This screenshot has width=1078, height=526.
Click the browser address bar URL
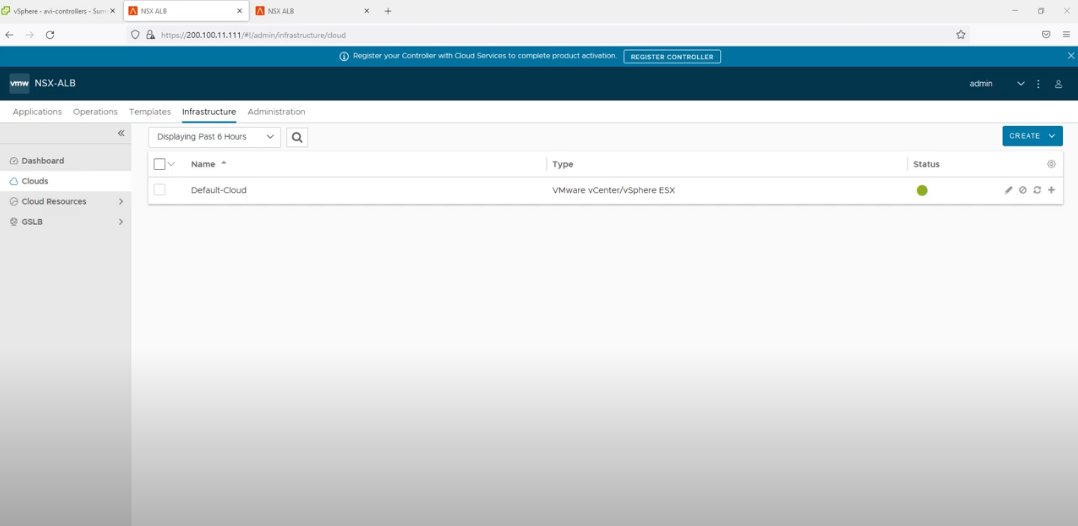click(253, 34)
